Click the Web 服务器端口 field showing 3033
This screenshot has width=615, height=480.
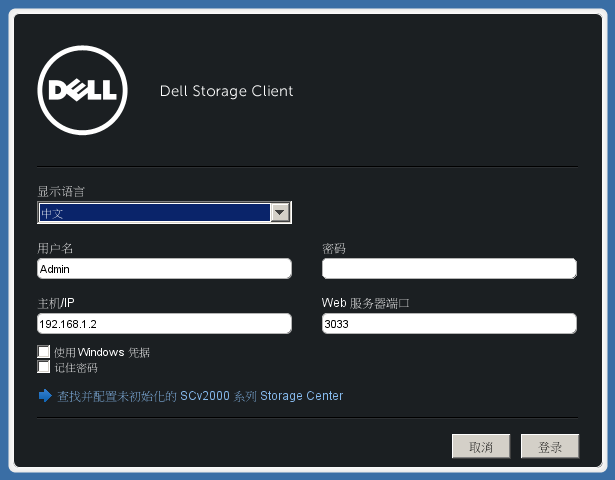coord(449,324)
